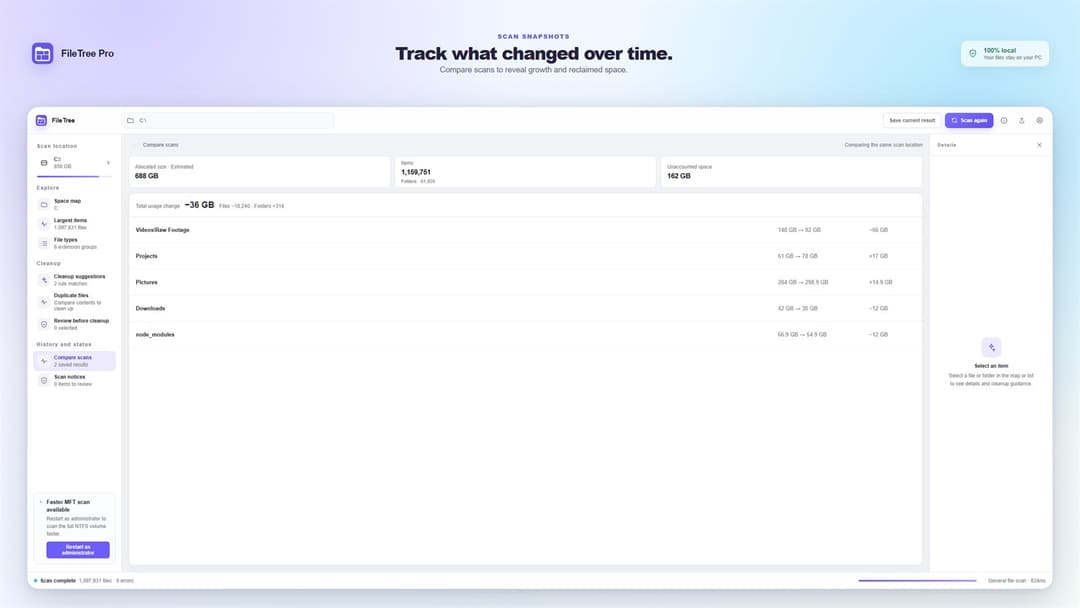This screenshot has width=1080, height=608.
Task: Select the Projects row
Action: point(526,256)
